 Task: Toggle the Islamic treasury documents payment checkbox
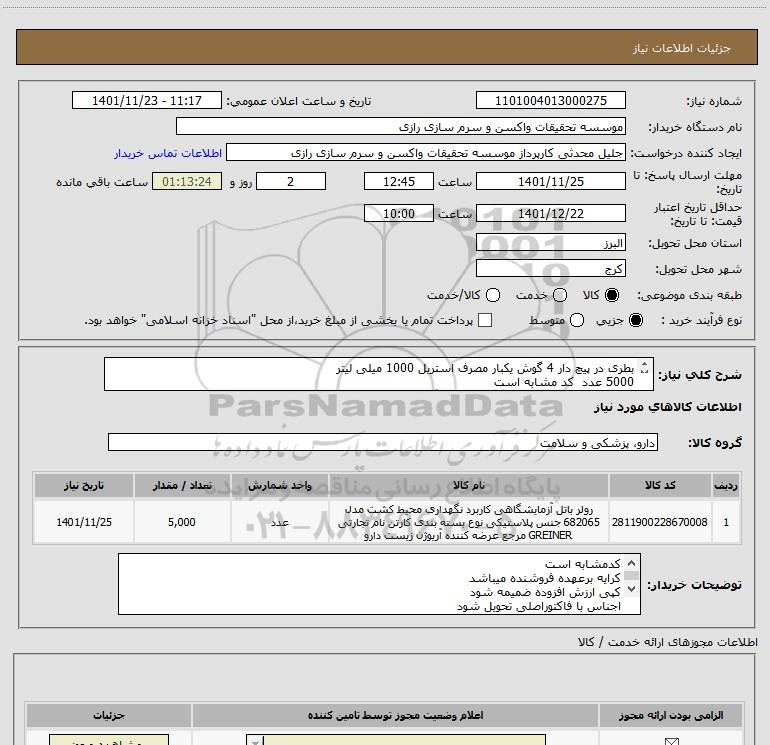[x=485, y=320]
